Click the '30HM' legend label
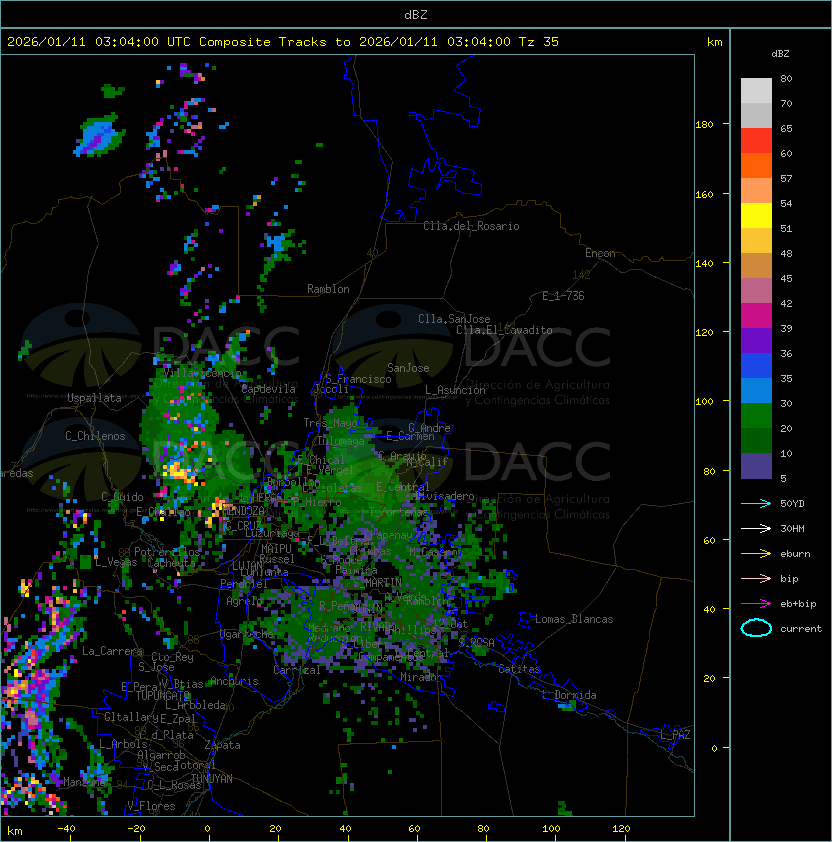 (x=792, y=528)
